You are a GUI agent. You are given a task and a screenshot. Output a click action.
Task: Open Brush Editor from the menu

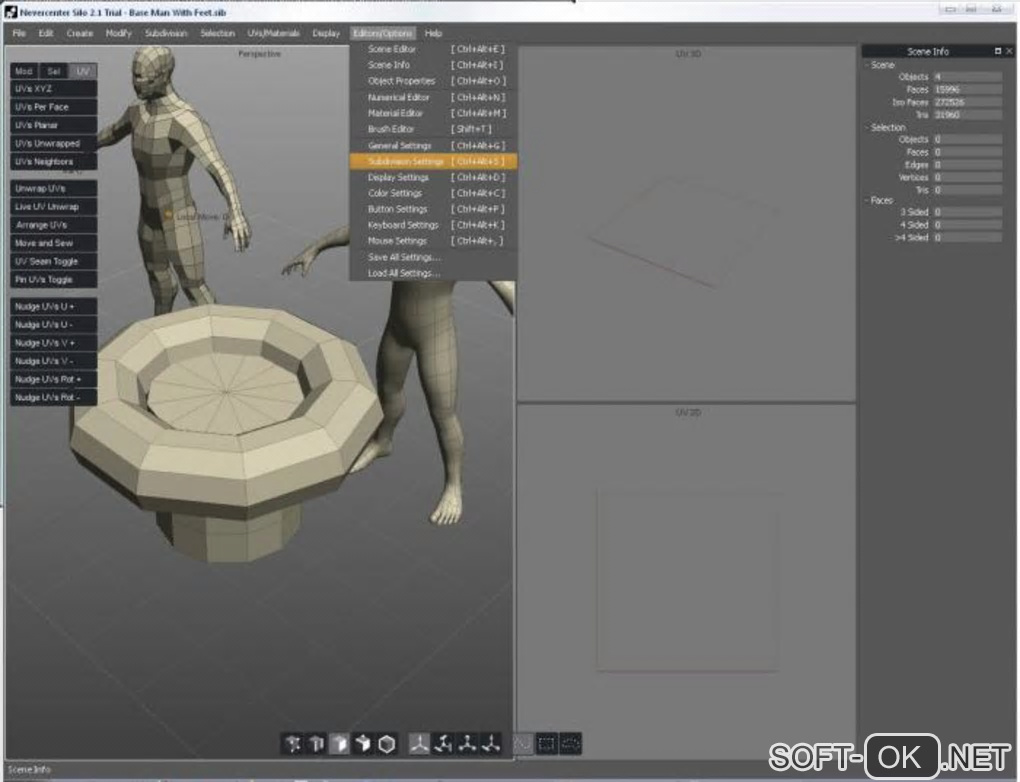(x=433, y=129)
